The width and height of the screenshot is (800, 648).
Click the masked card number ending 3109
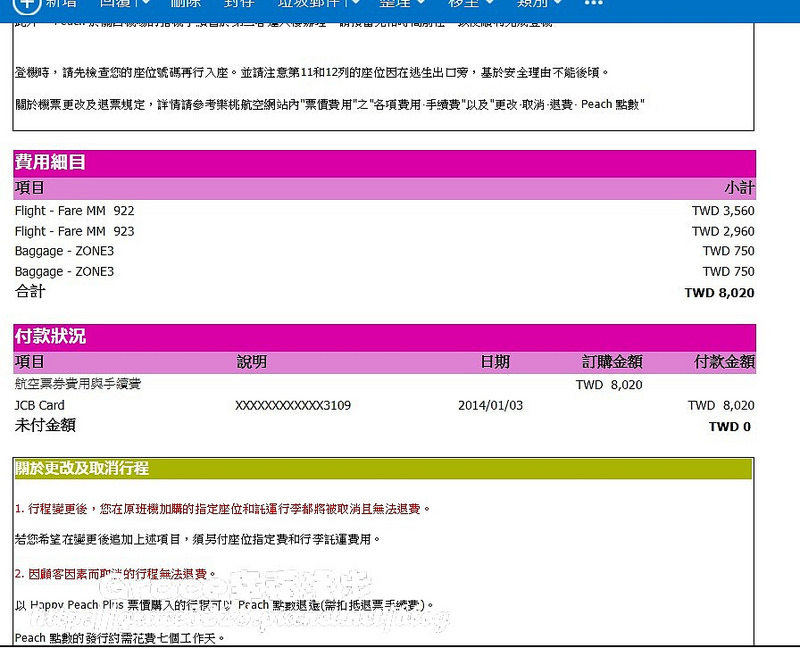[x=293, y=406]
